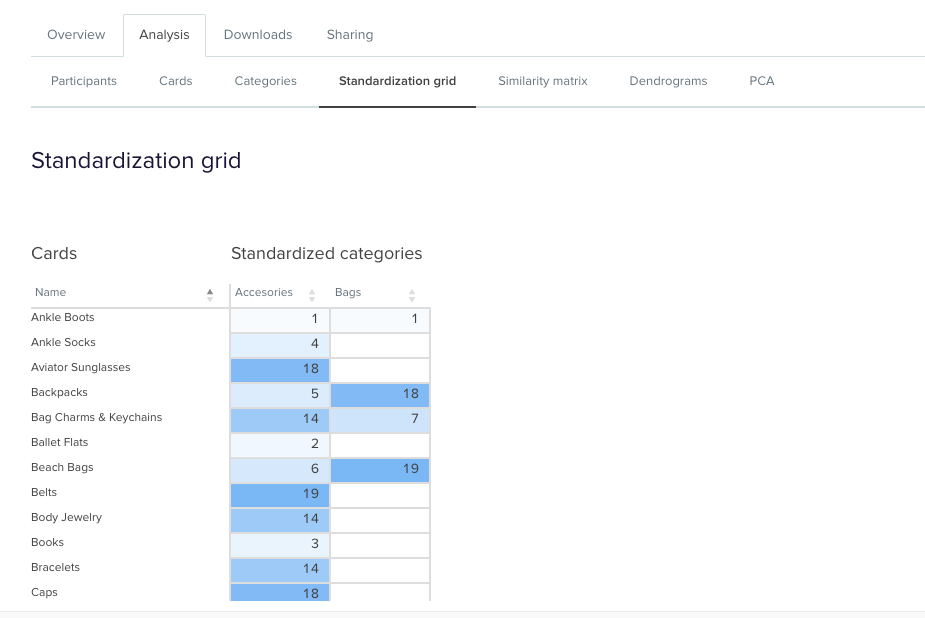Click Beach Bags Accesories cell 6
Image resolution: width=925 pixels, height=618 pixels.
coord(280,470)
